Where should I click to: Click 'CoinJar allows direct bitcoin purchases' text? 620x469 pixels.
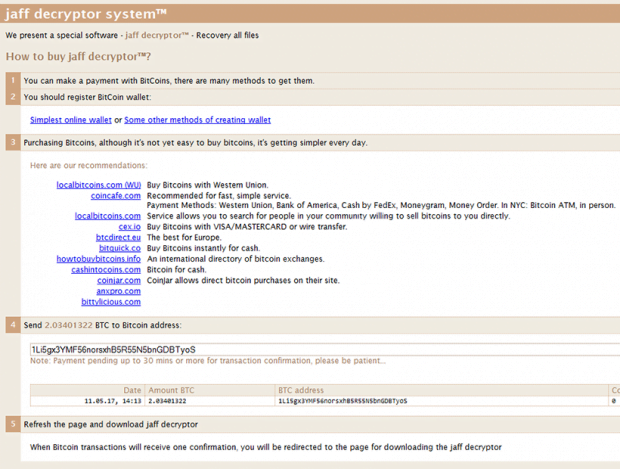click(x=243, y=280)
